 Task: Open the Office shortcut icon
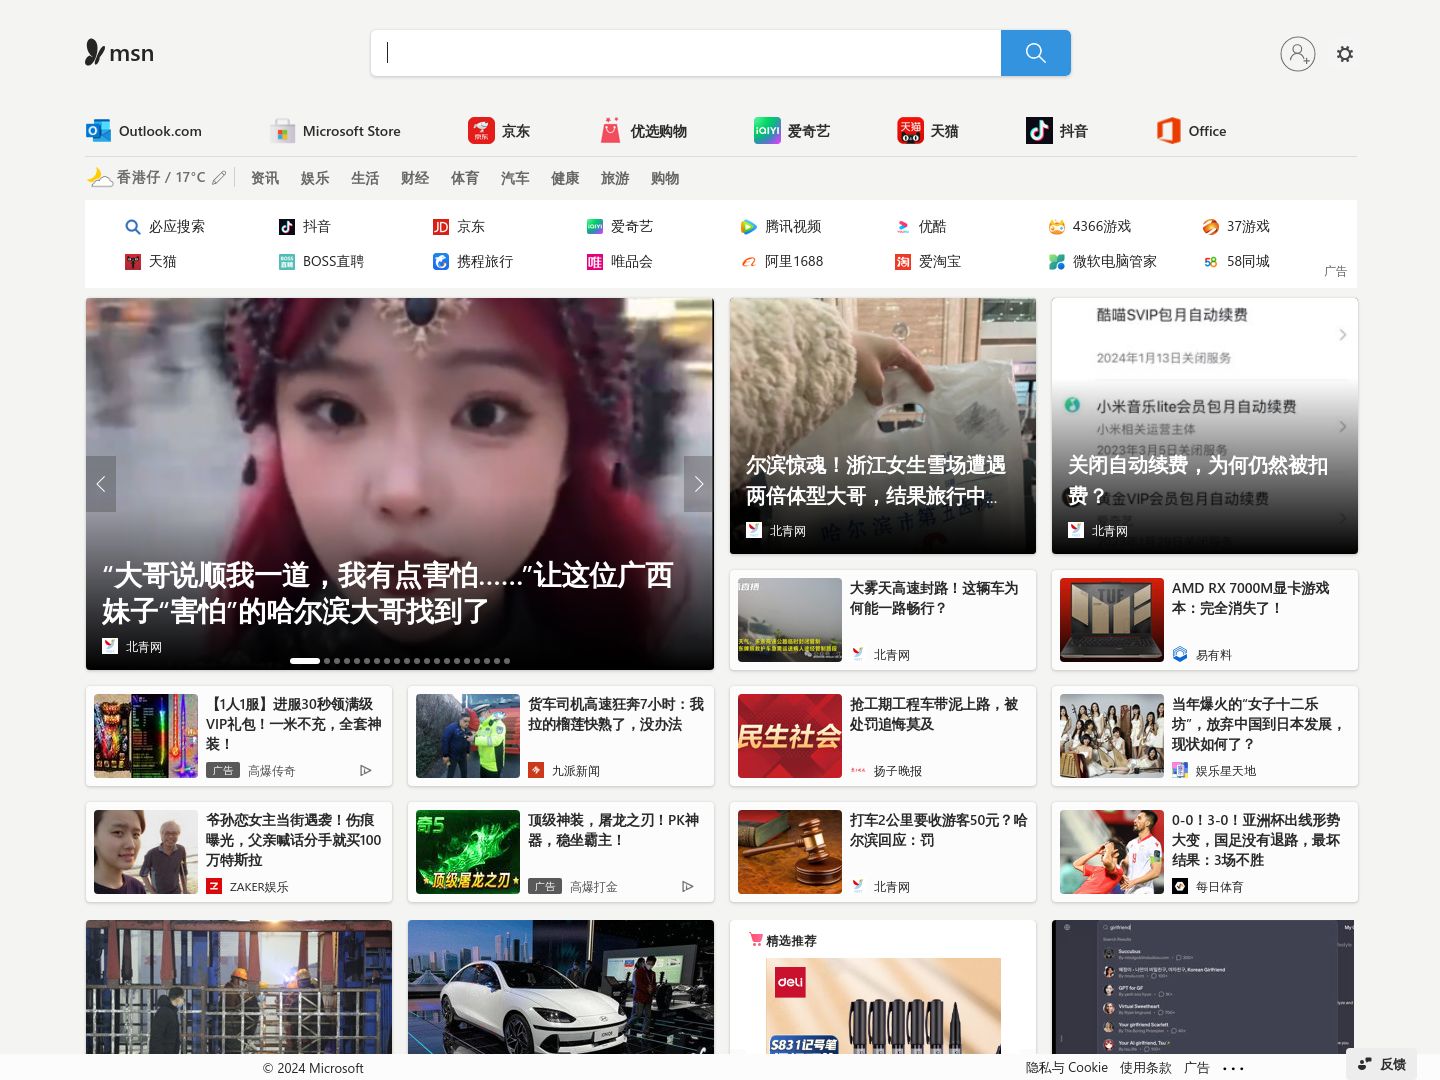pos(1168,131)
